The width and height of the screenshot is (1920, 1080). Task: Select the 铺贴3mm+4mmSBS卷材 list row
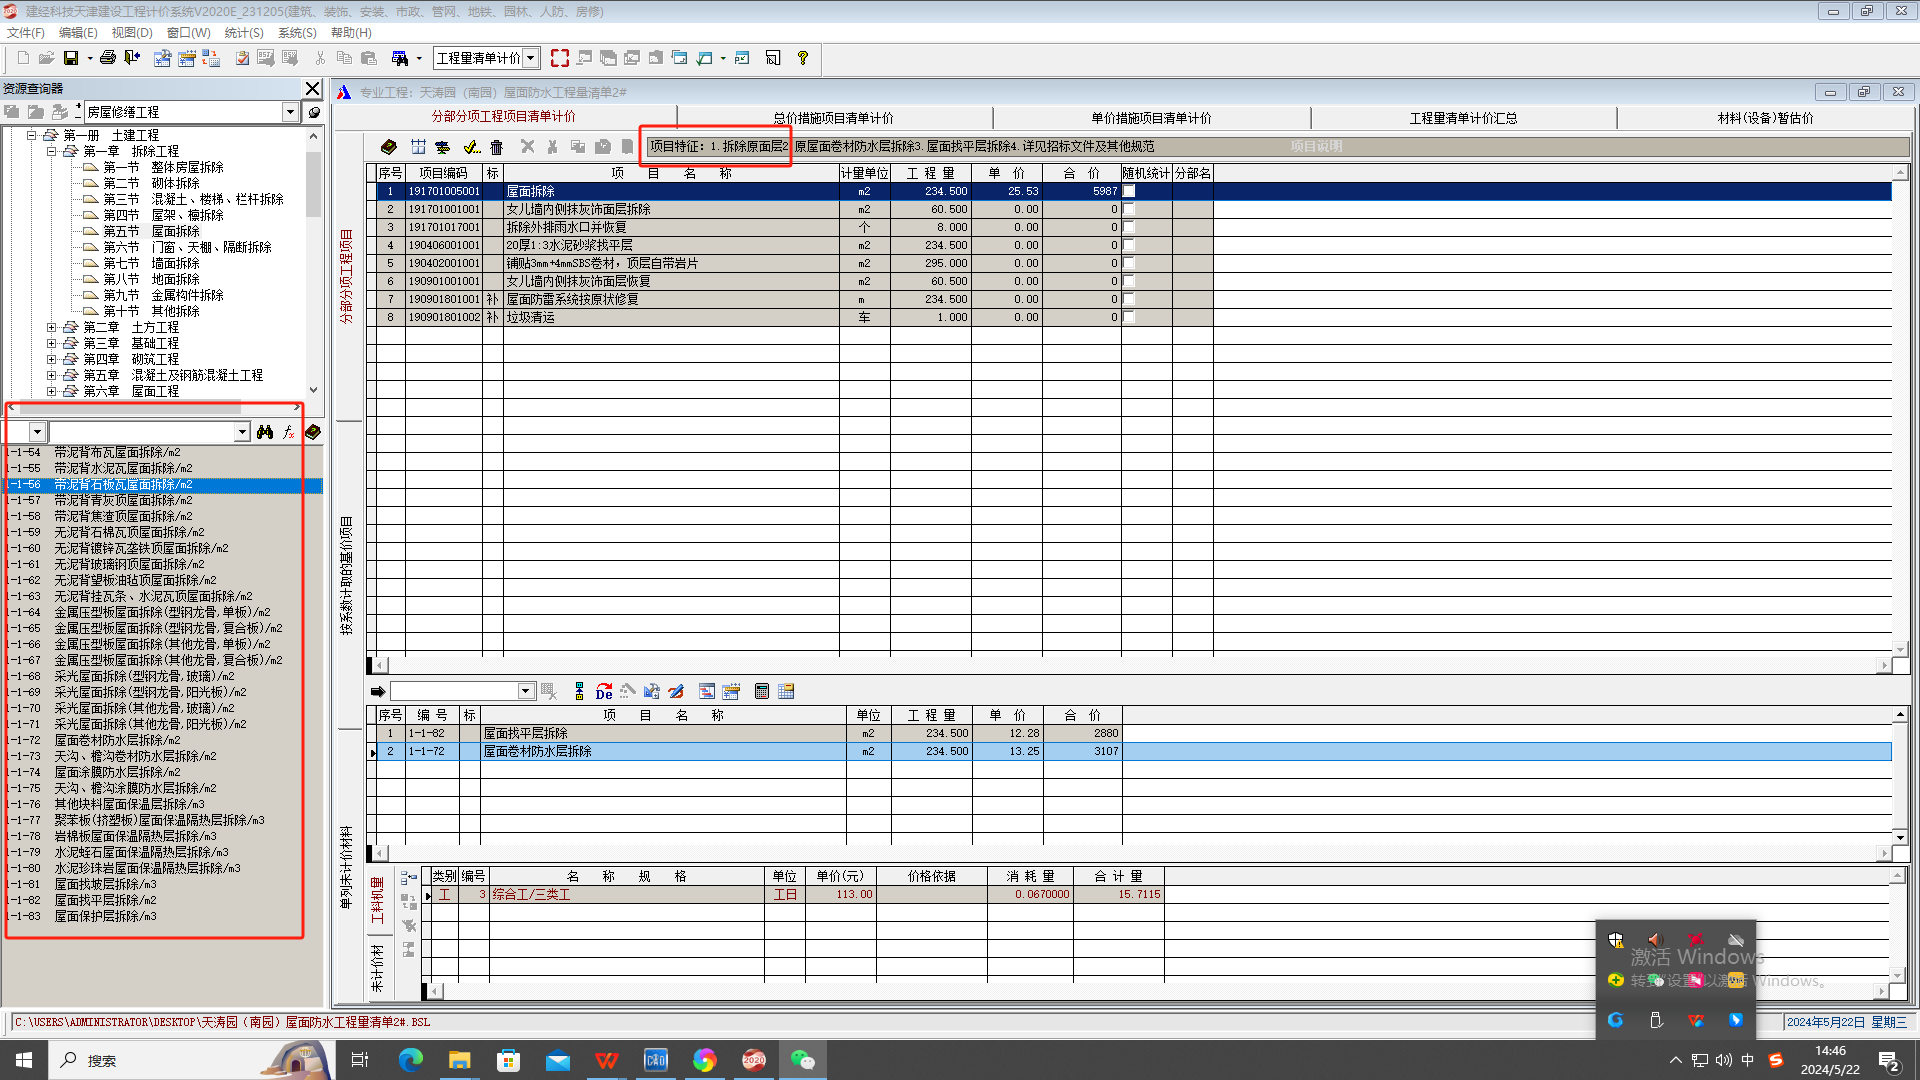coord(795,263)
